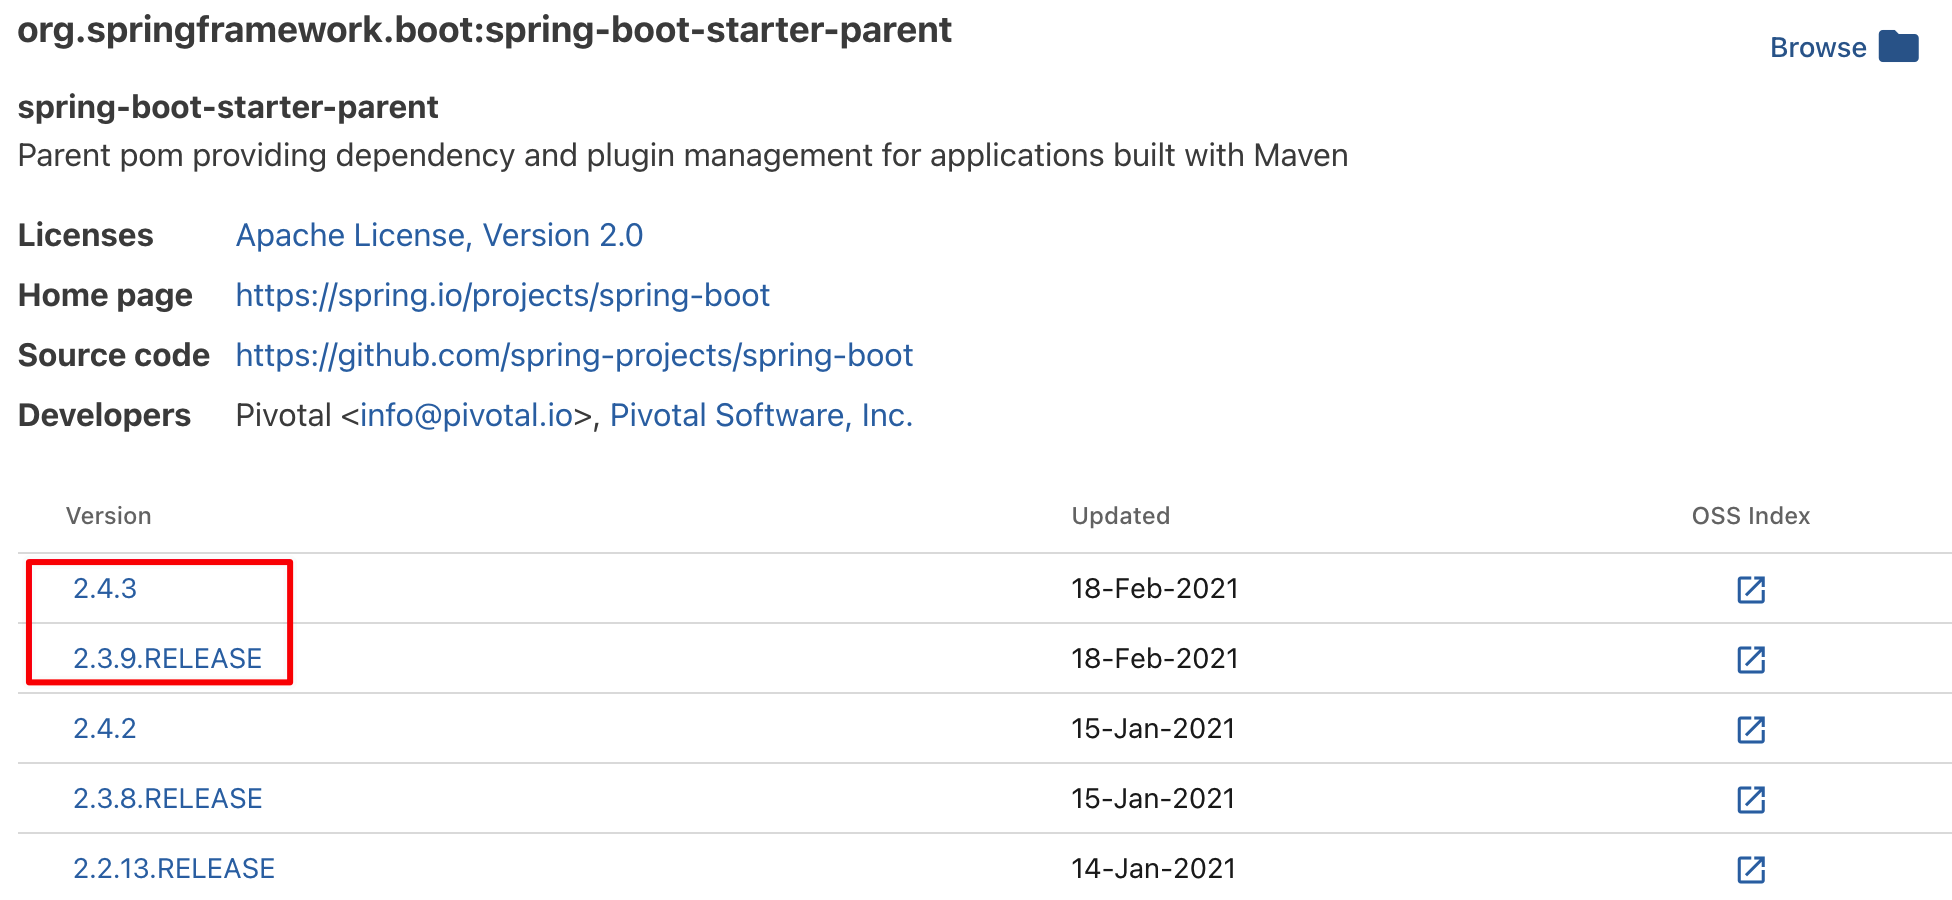This screenshot has width=1952, height=900.
Task: Click the 15-Jan-2021 date of 2.3.8.RELEASE
Action: tap(1153, 798)
